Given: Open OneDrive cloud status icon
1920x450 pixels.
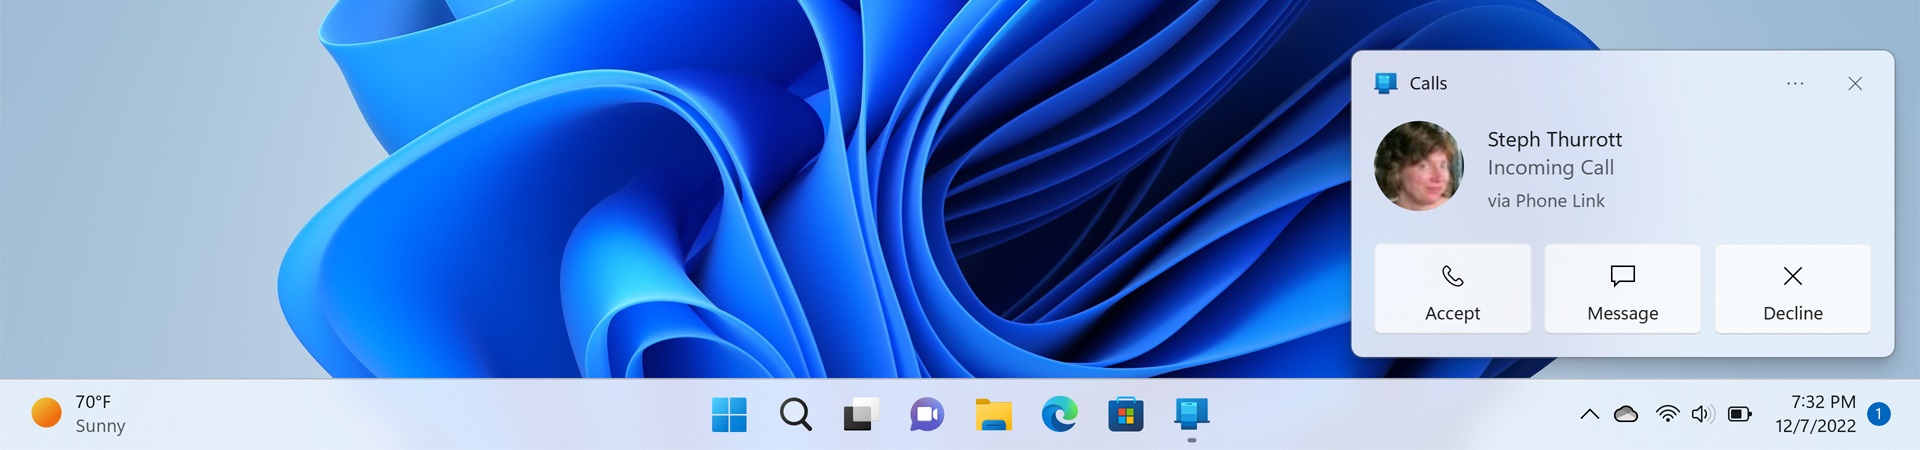Looking at the screenshot, I should coord(1626,414).
